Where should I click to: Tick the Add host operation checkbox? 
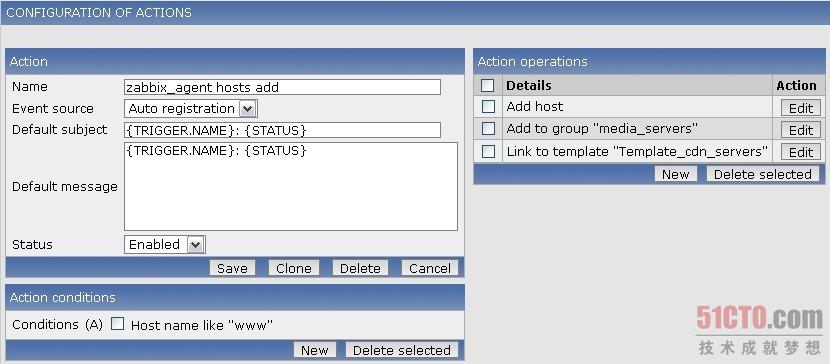click(x=488, y=107)
